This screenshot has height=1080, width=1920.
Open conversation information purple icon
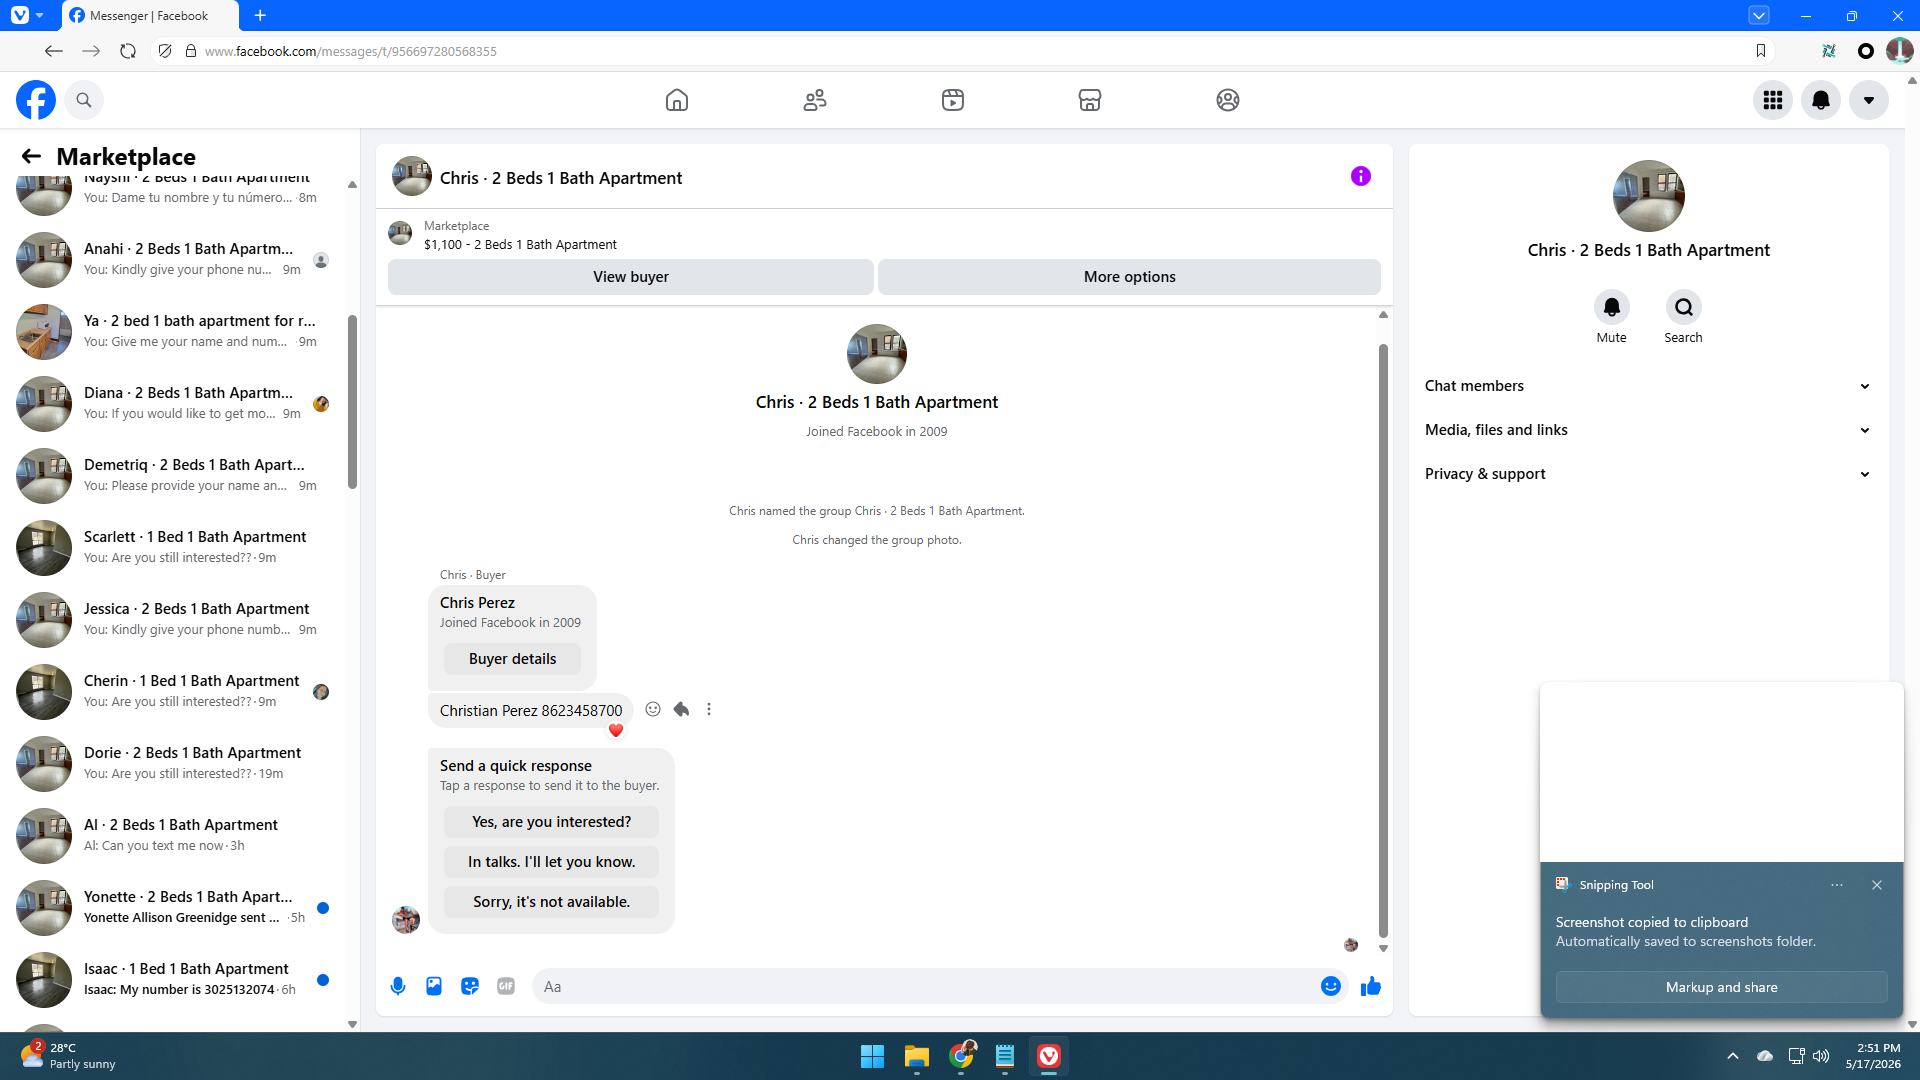pyautogui.click(x=1361, y=177)
